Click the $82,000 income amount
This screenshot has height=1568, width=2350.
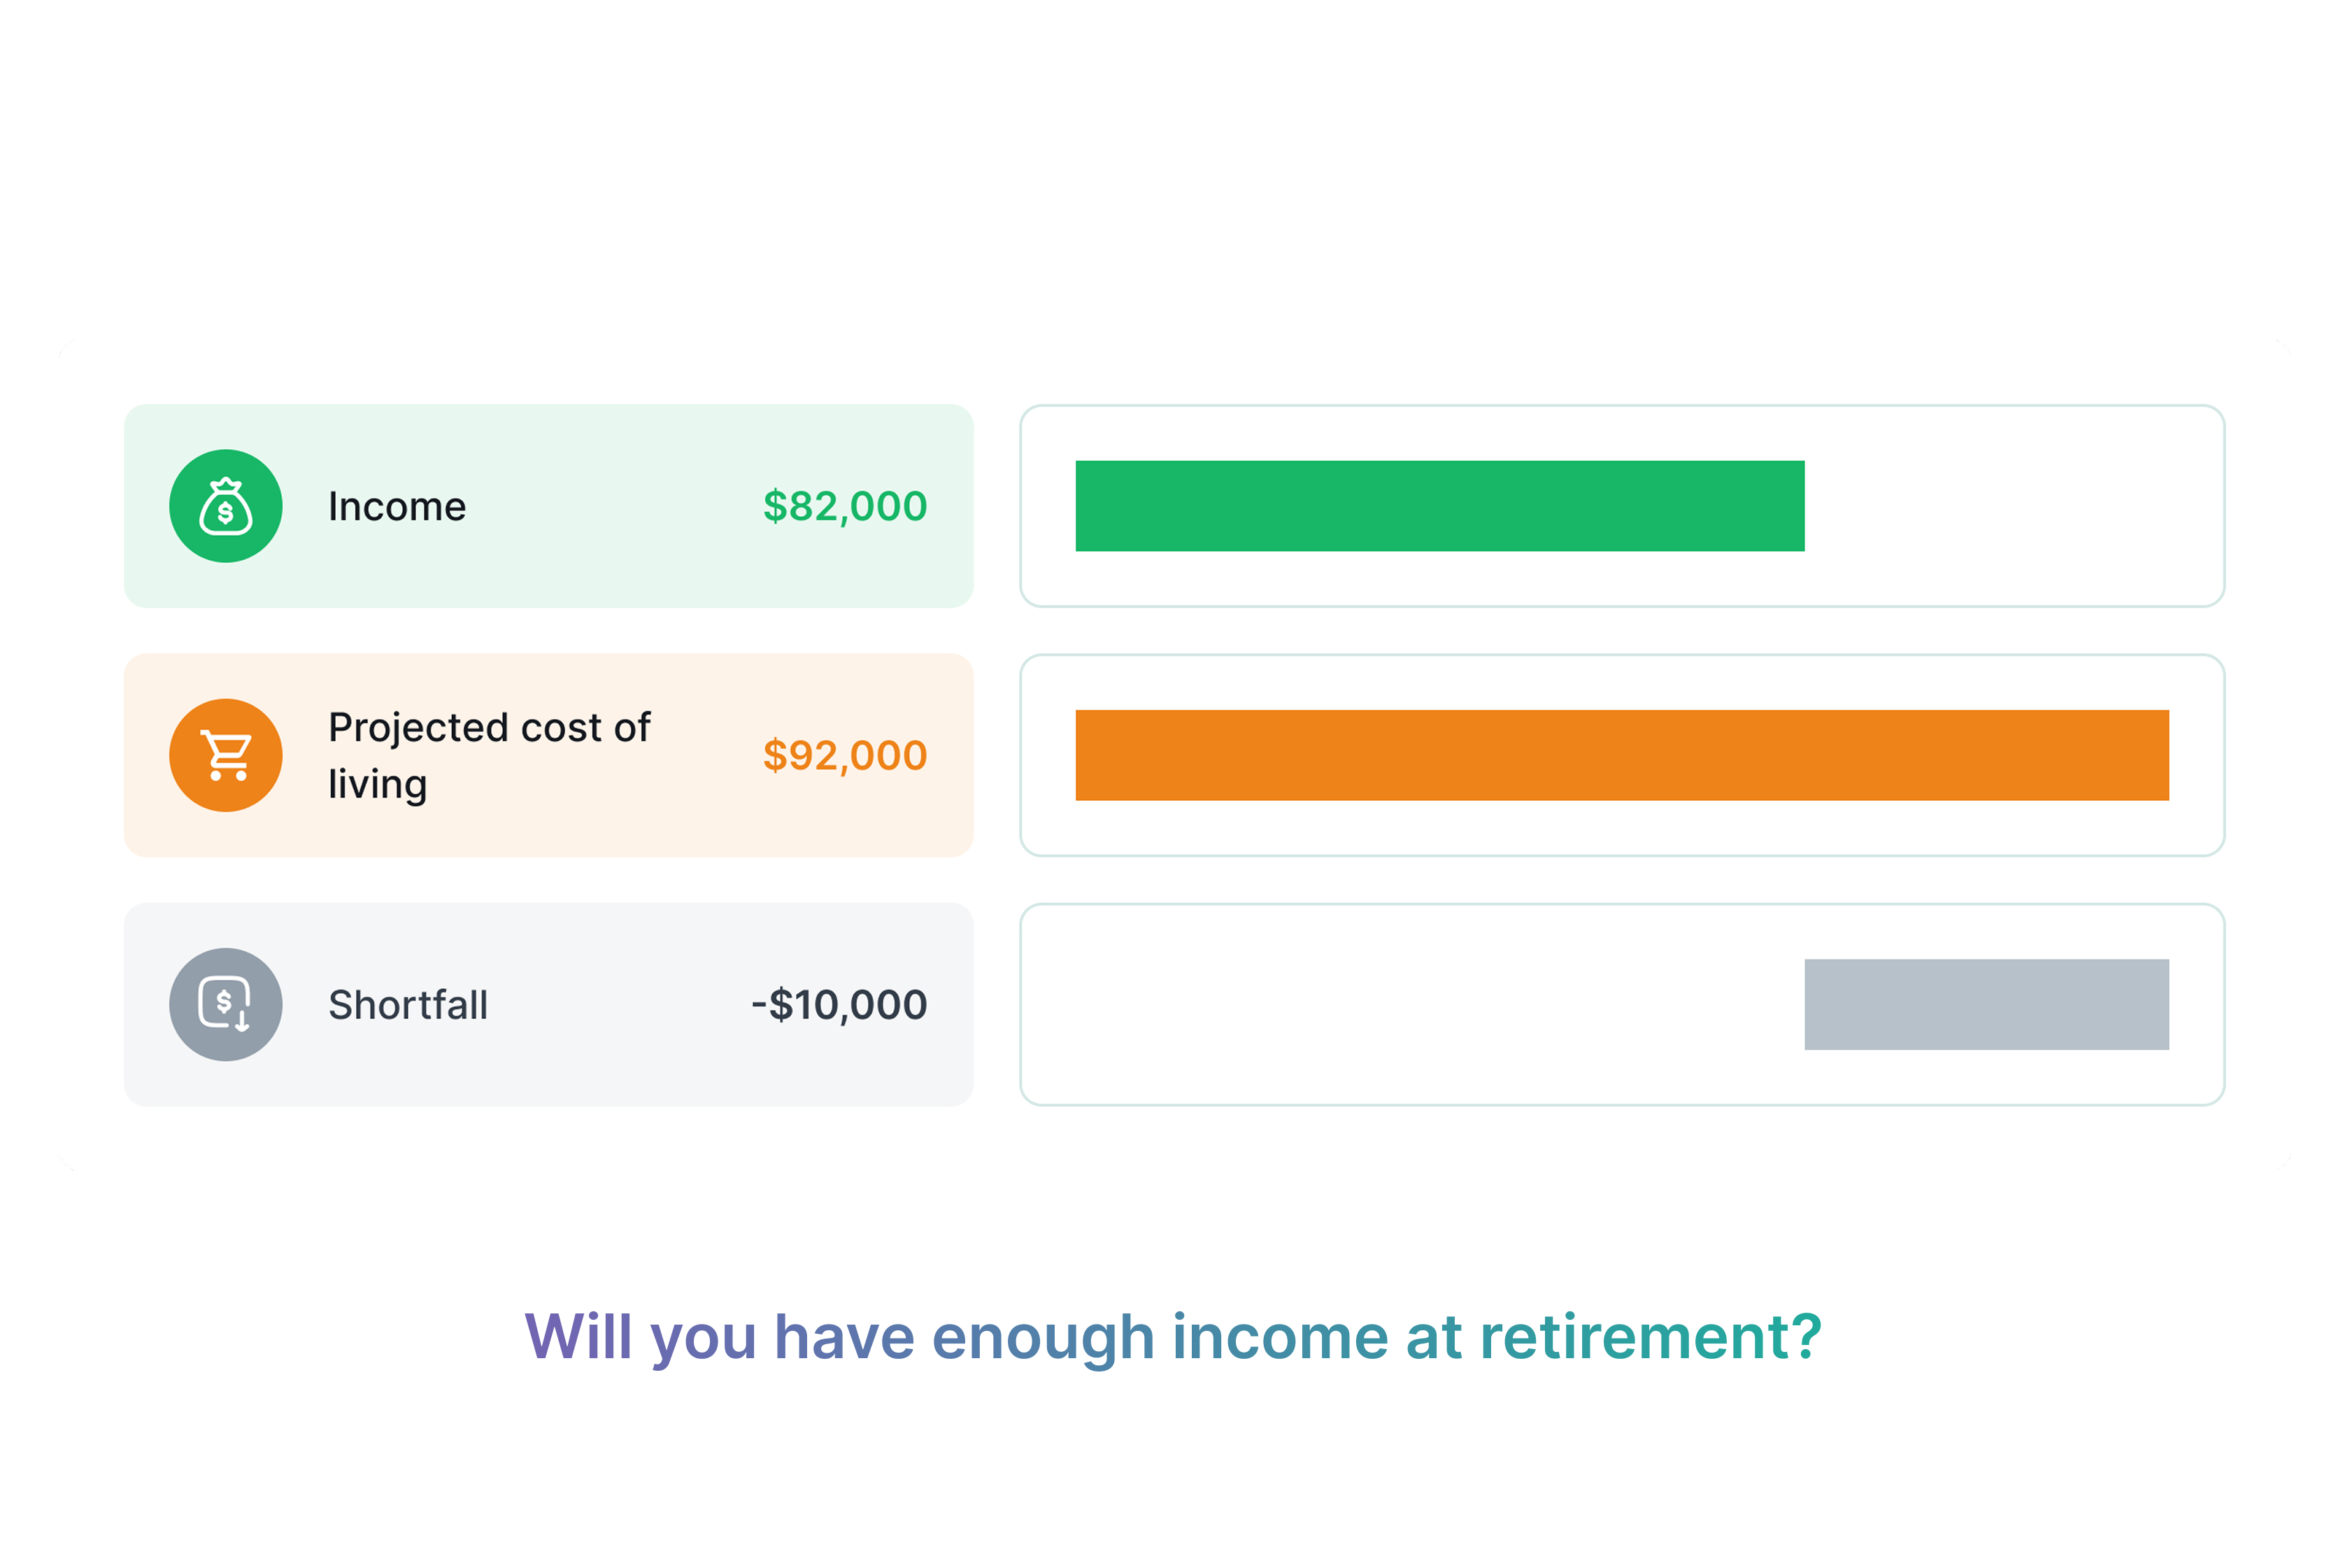[x=845, y=507]
